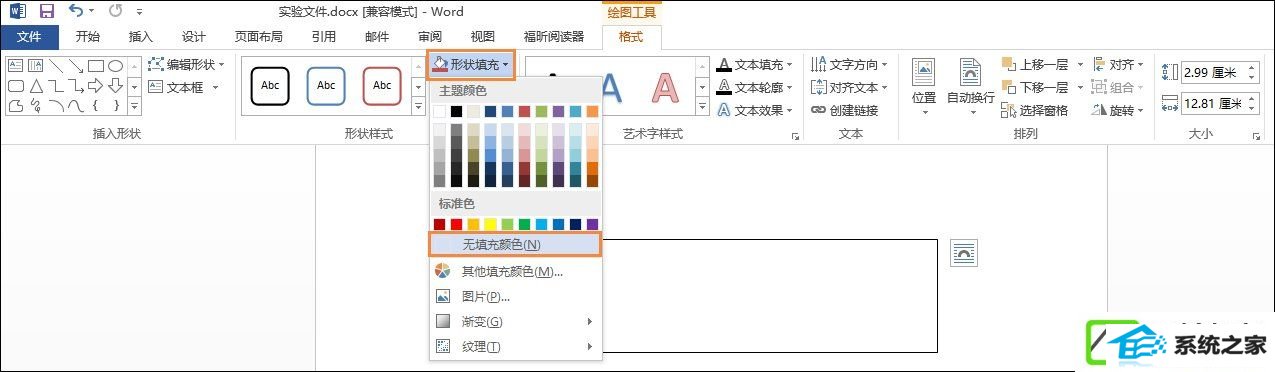Choose the Freeform shape tool
This screenshot has width=1275, height=372.
tap(16, 106)
